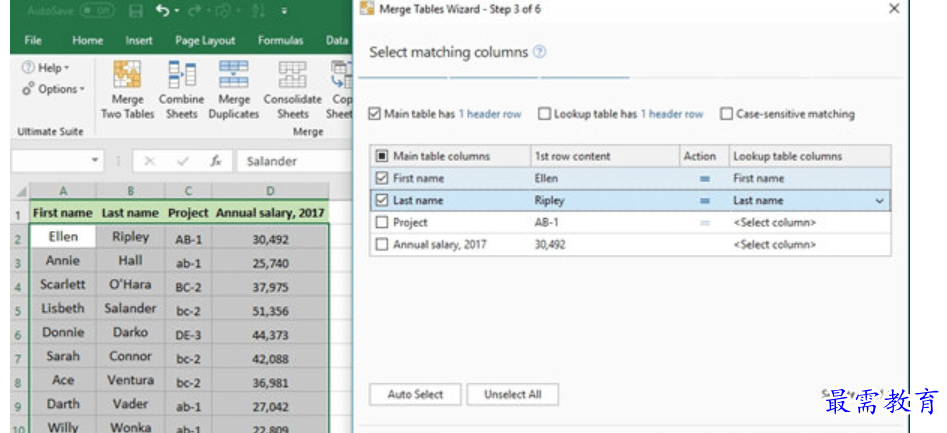Click the formula bar confirm checkmark

182,161
